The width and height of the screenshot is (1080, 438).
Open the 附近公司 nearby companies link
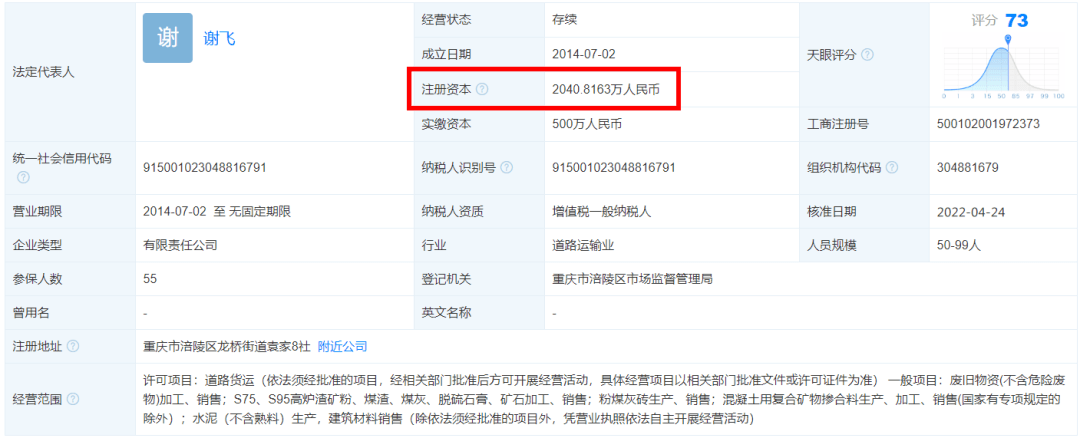[342, 346]
